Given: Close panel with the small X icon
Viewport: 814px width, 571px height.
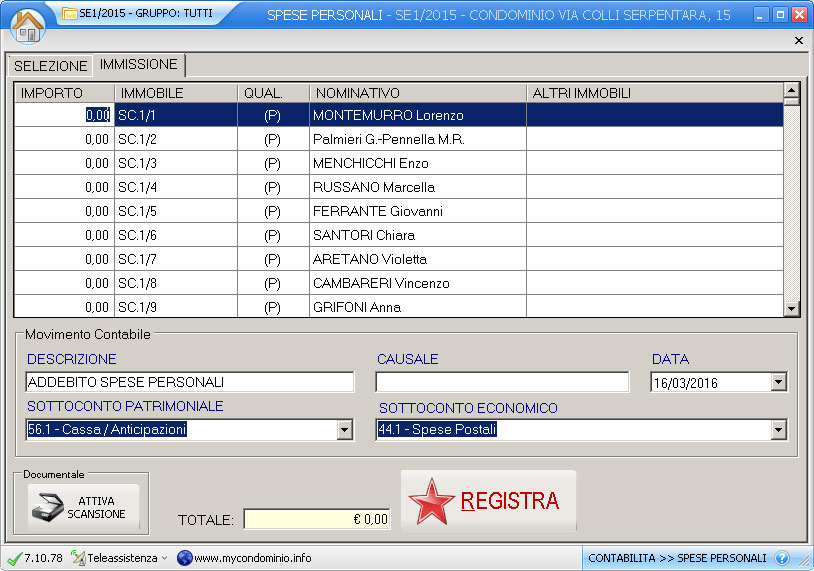Looking at the screenshot, I should pyautogui.click(x=798, y=40).
